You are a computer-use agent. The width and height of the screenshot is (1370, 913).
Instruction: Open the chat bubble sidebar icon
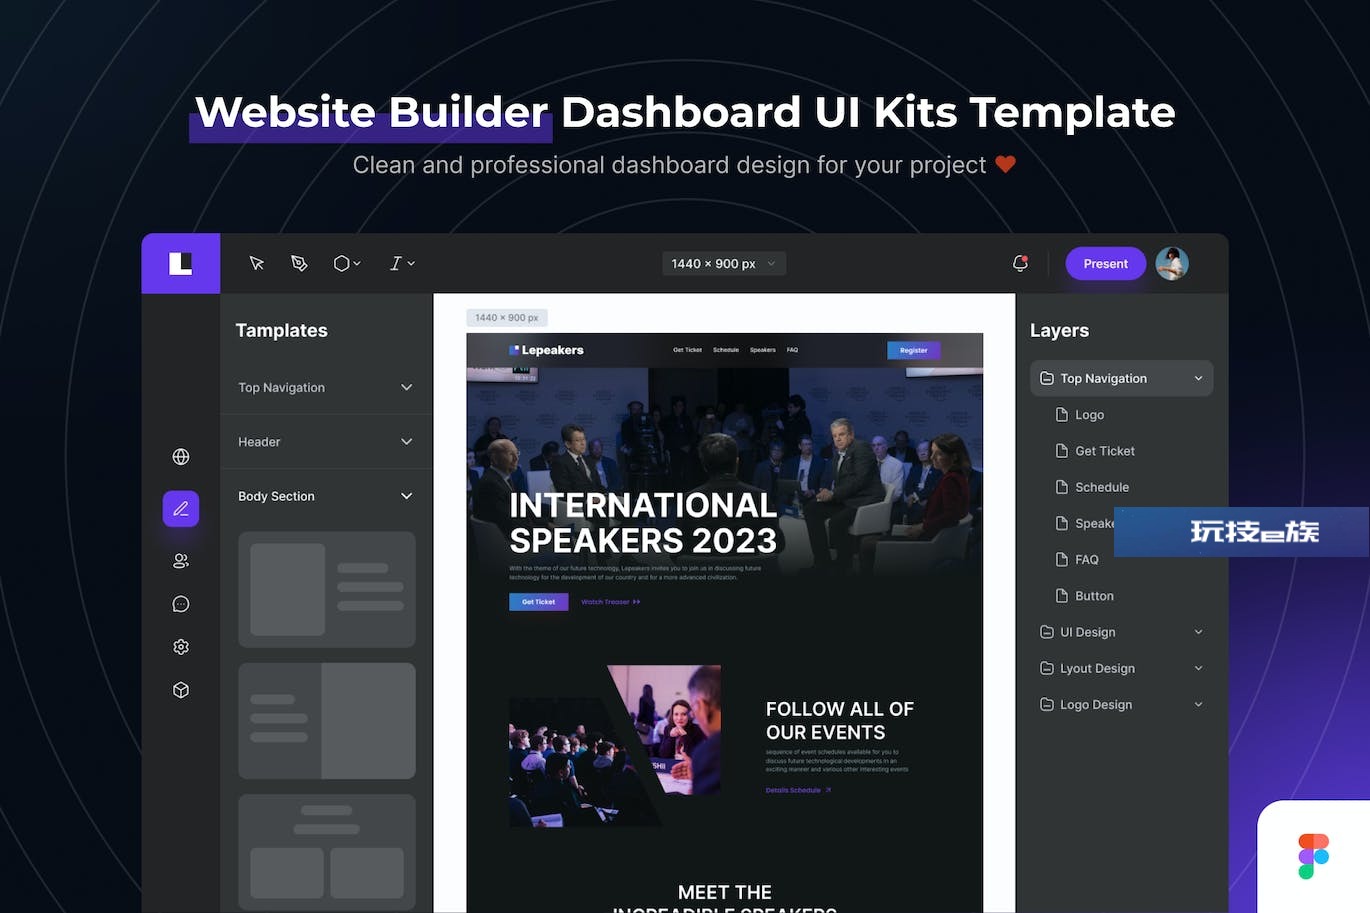(x=181, y=604)
